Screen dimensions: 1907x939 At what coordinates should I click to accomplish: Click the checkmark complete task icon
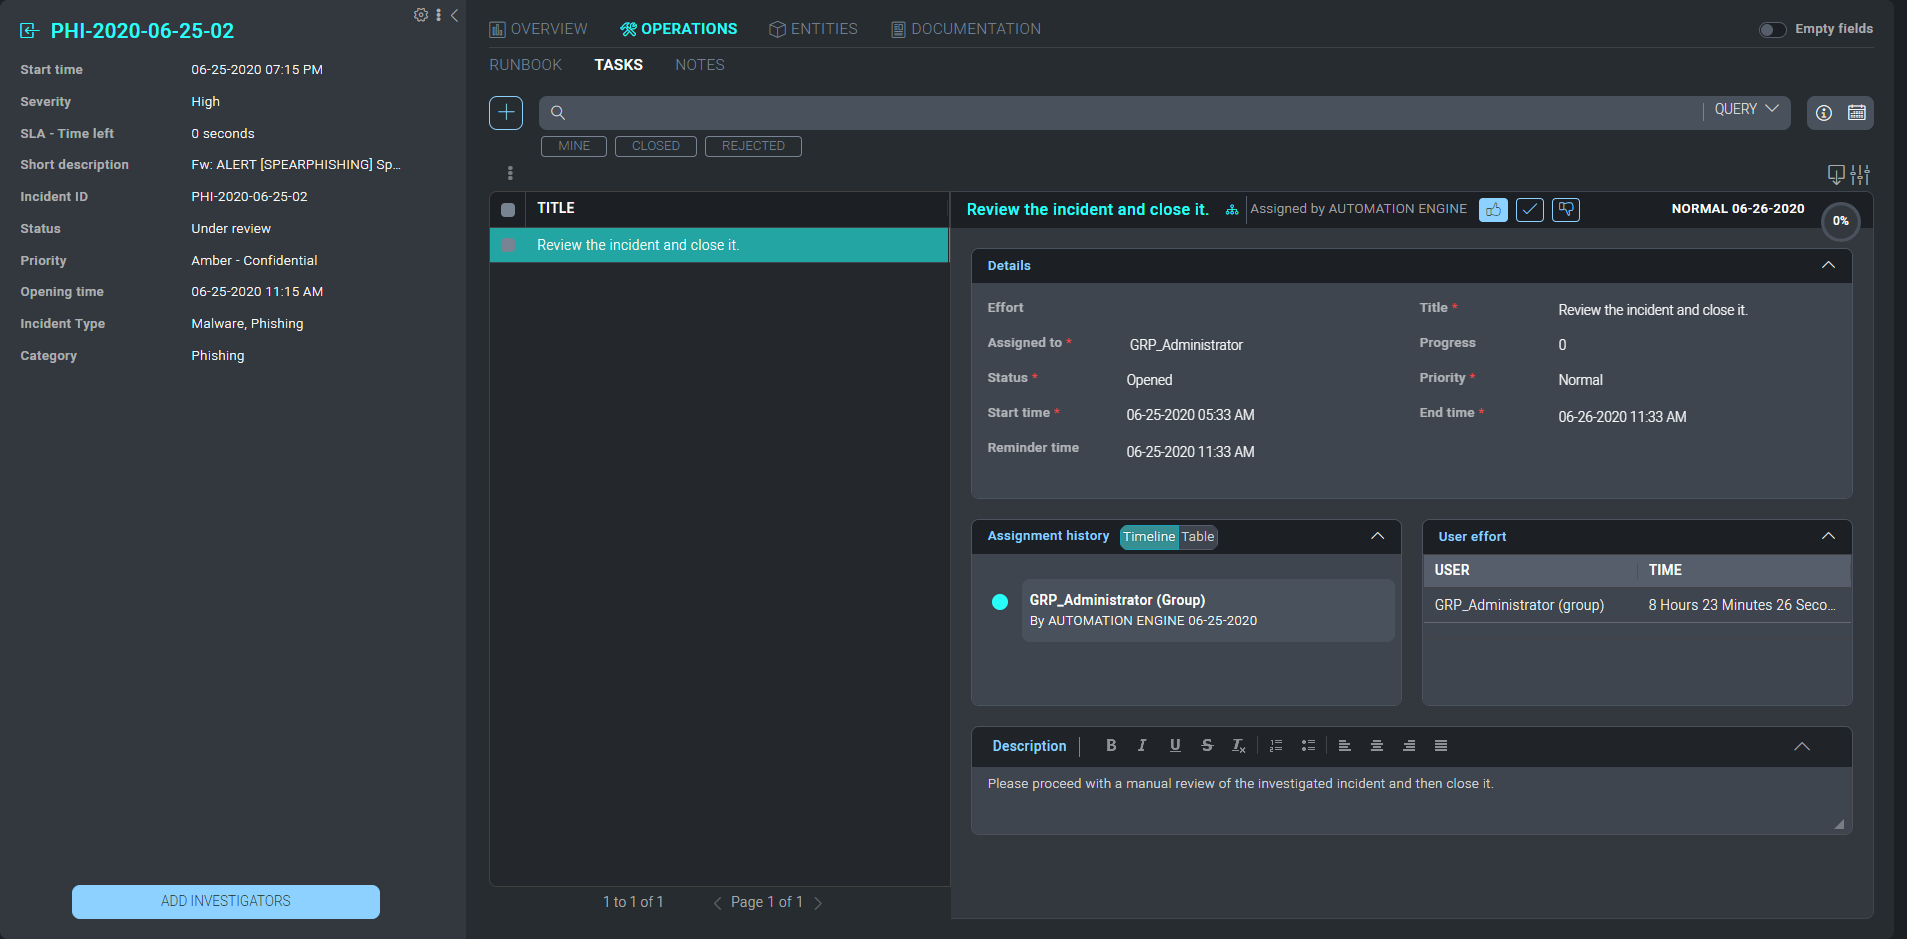point(1529,210)
